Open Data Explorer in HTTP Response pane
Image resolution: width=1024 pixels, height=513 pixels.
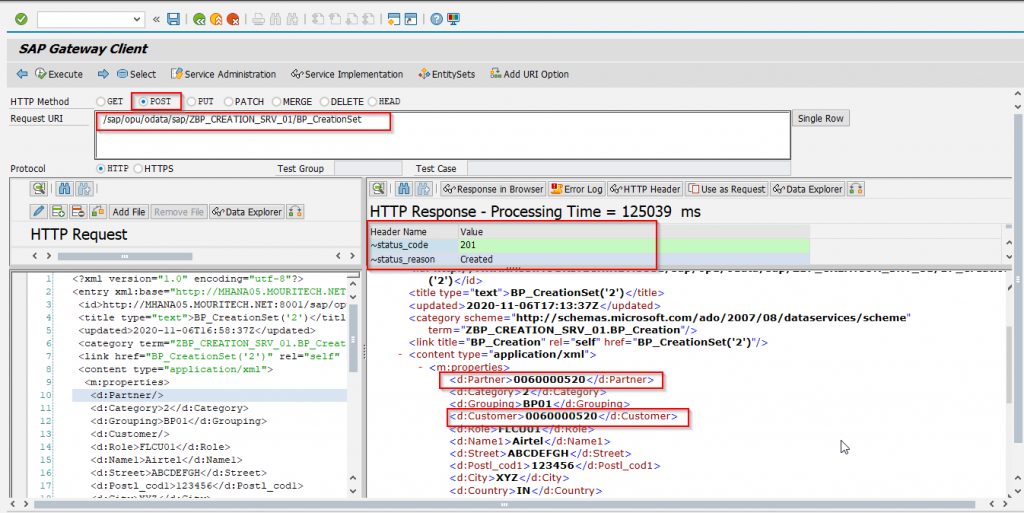click(x=808, y=189)
